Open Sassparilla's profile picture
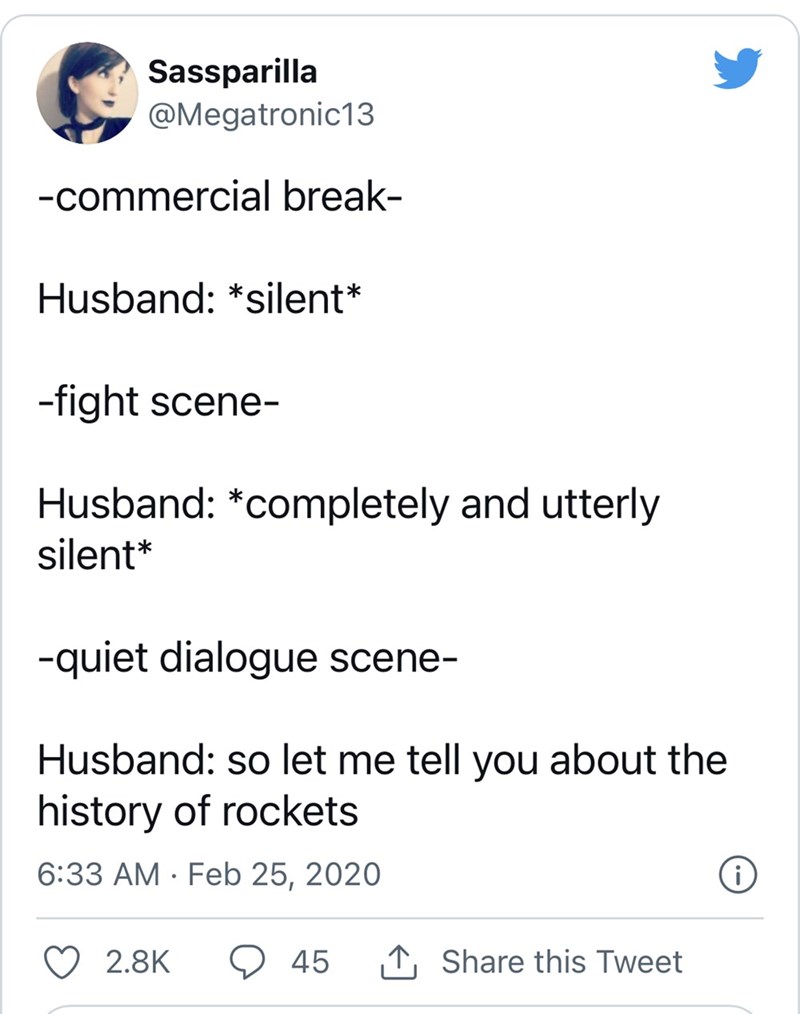 tap(88, 94)
